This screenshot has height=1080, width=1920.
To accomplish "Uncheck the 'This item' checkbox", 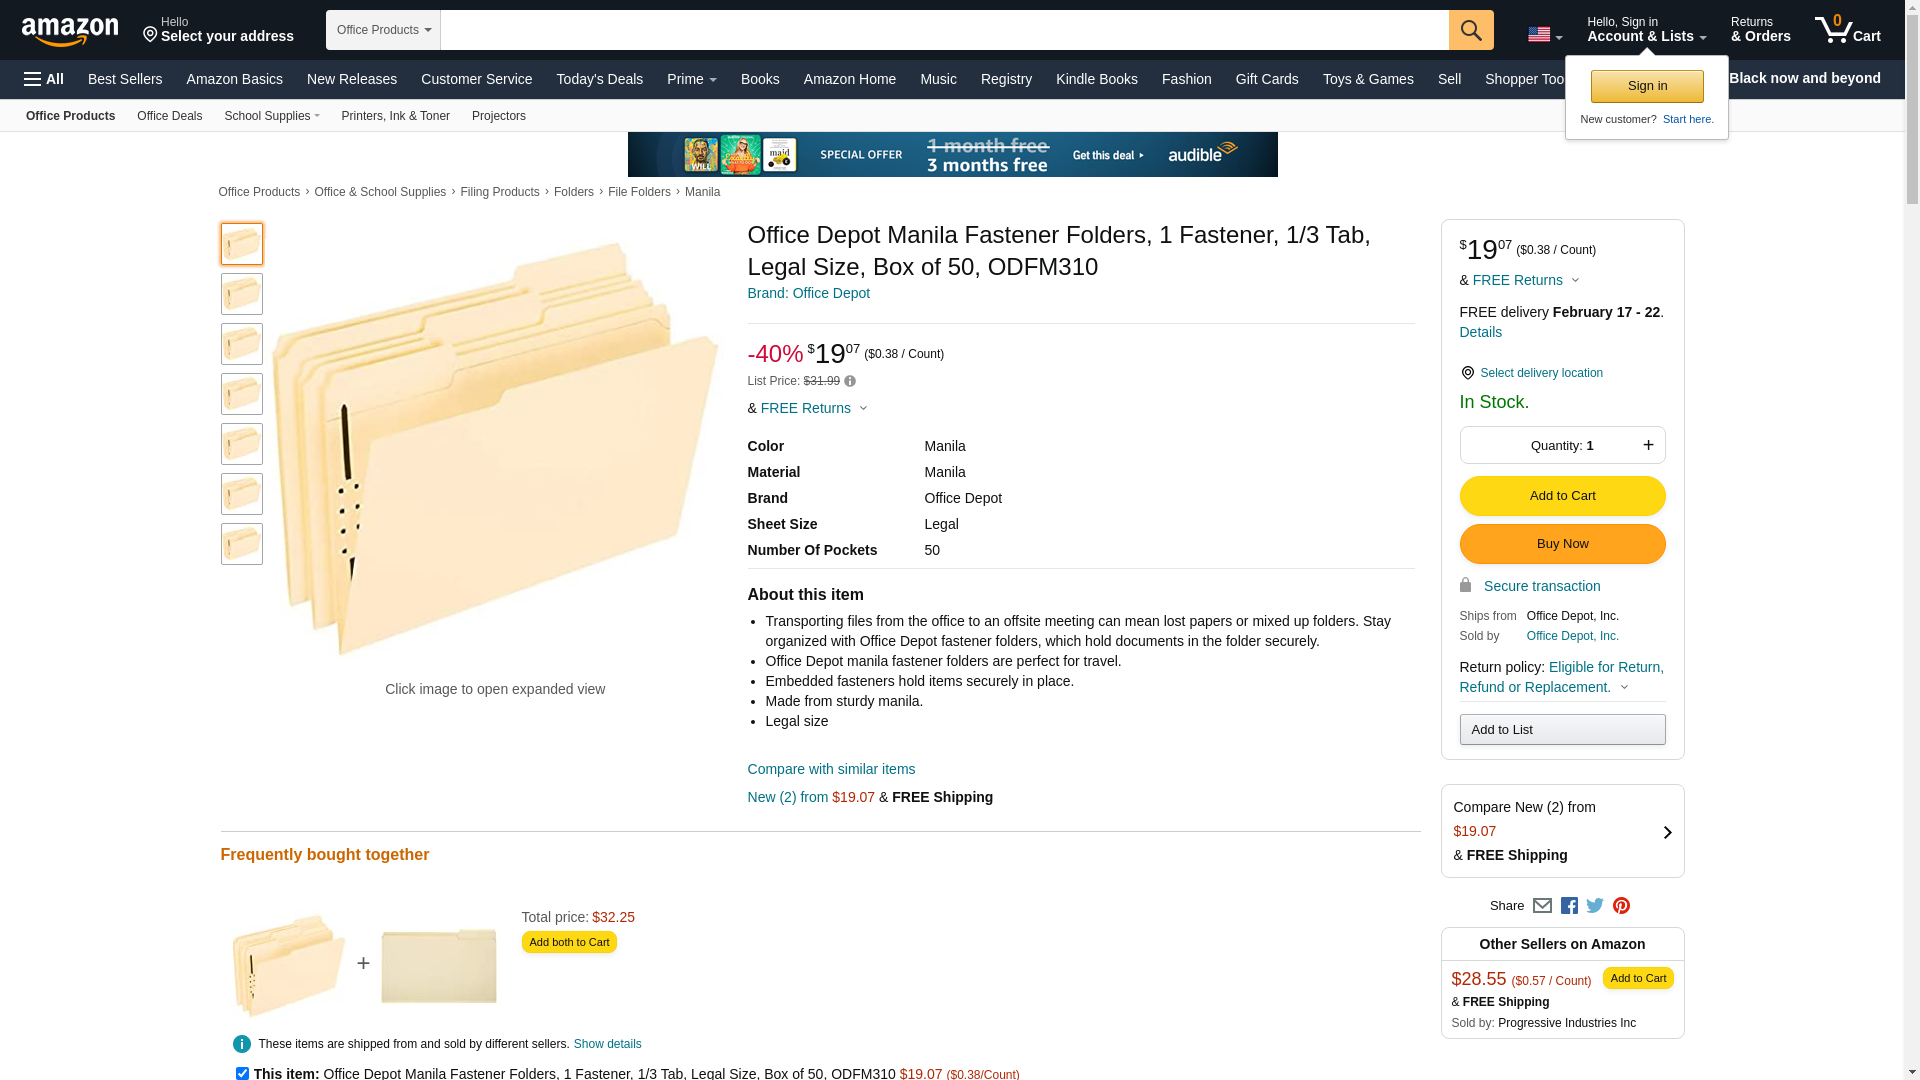I will pyautogui.click(x=242, y=1073).
